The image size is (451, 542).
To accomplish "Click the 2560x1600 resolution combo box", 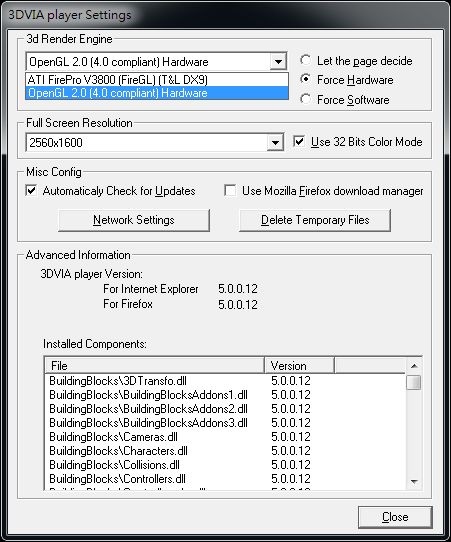I will click(x=154, y=142).
